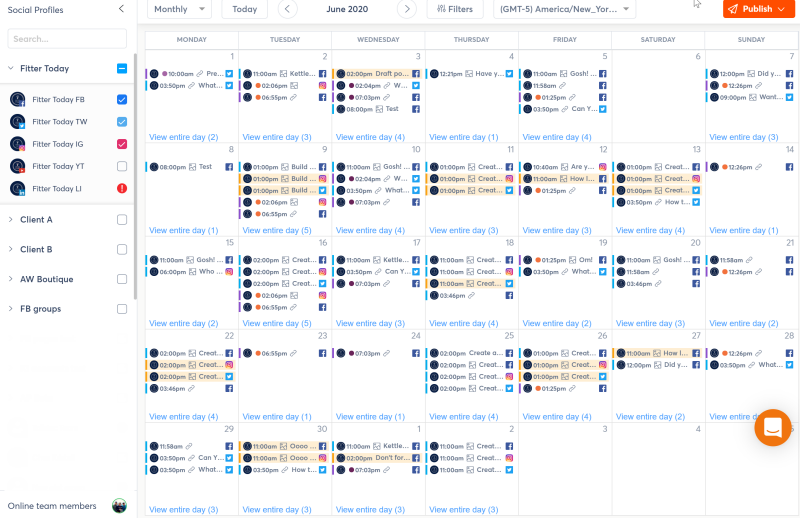
Task: Click the Today button
Action: pyautogui.click(x=245, y=9)
